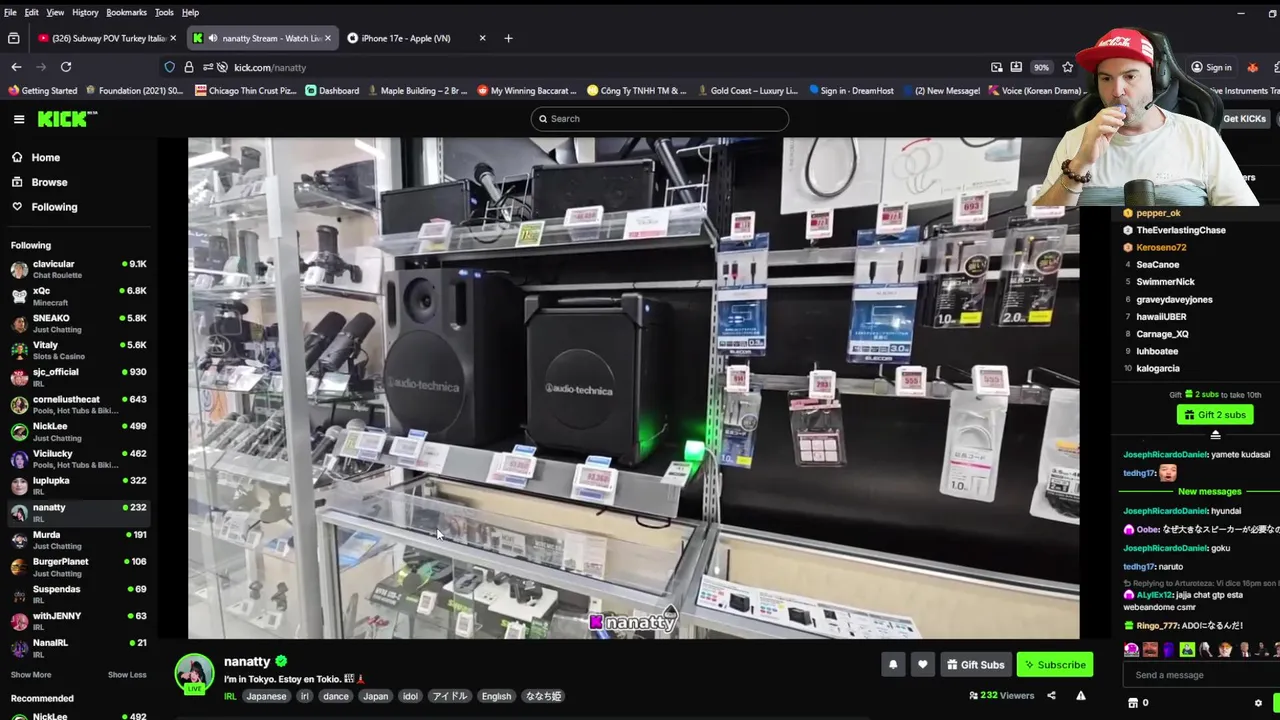Collapse following list with Show Less
1280x720 pixels.
coord(127,675)
